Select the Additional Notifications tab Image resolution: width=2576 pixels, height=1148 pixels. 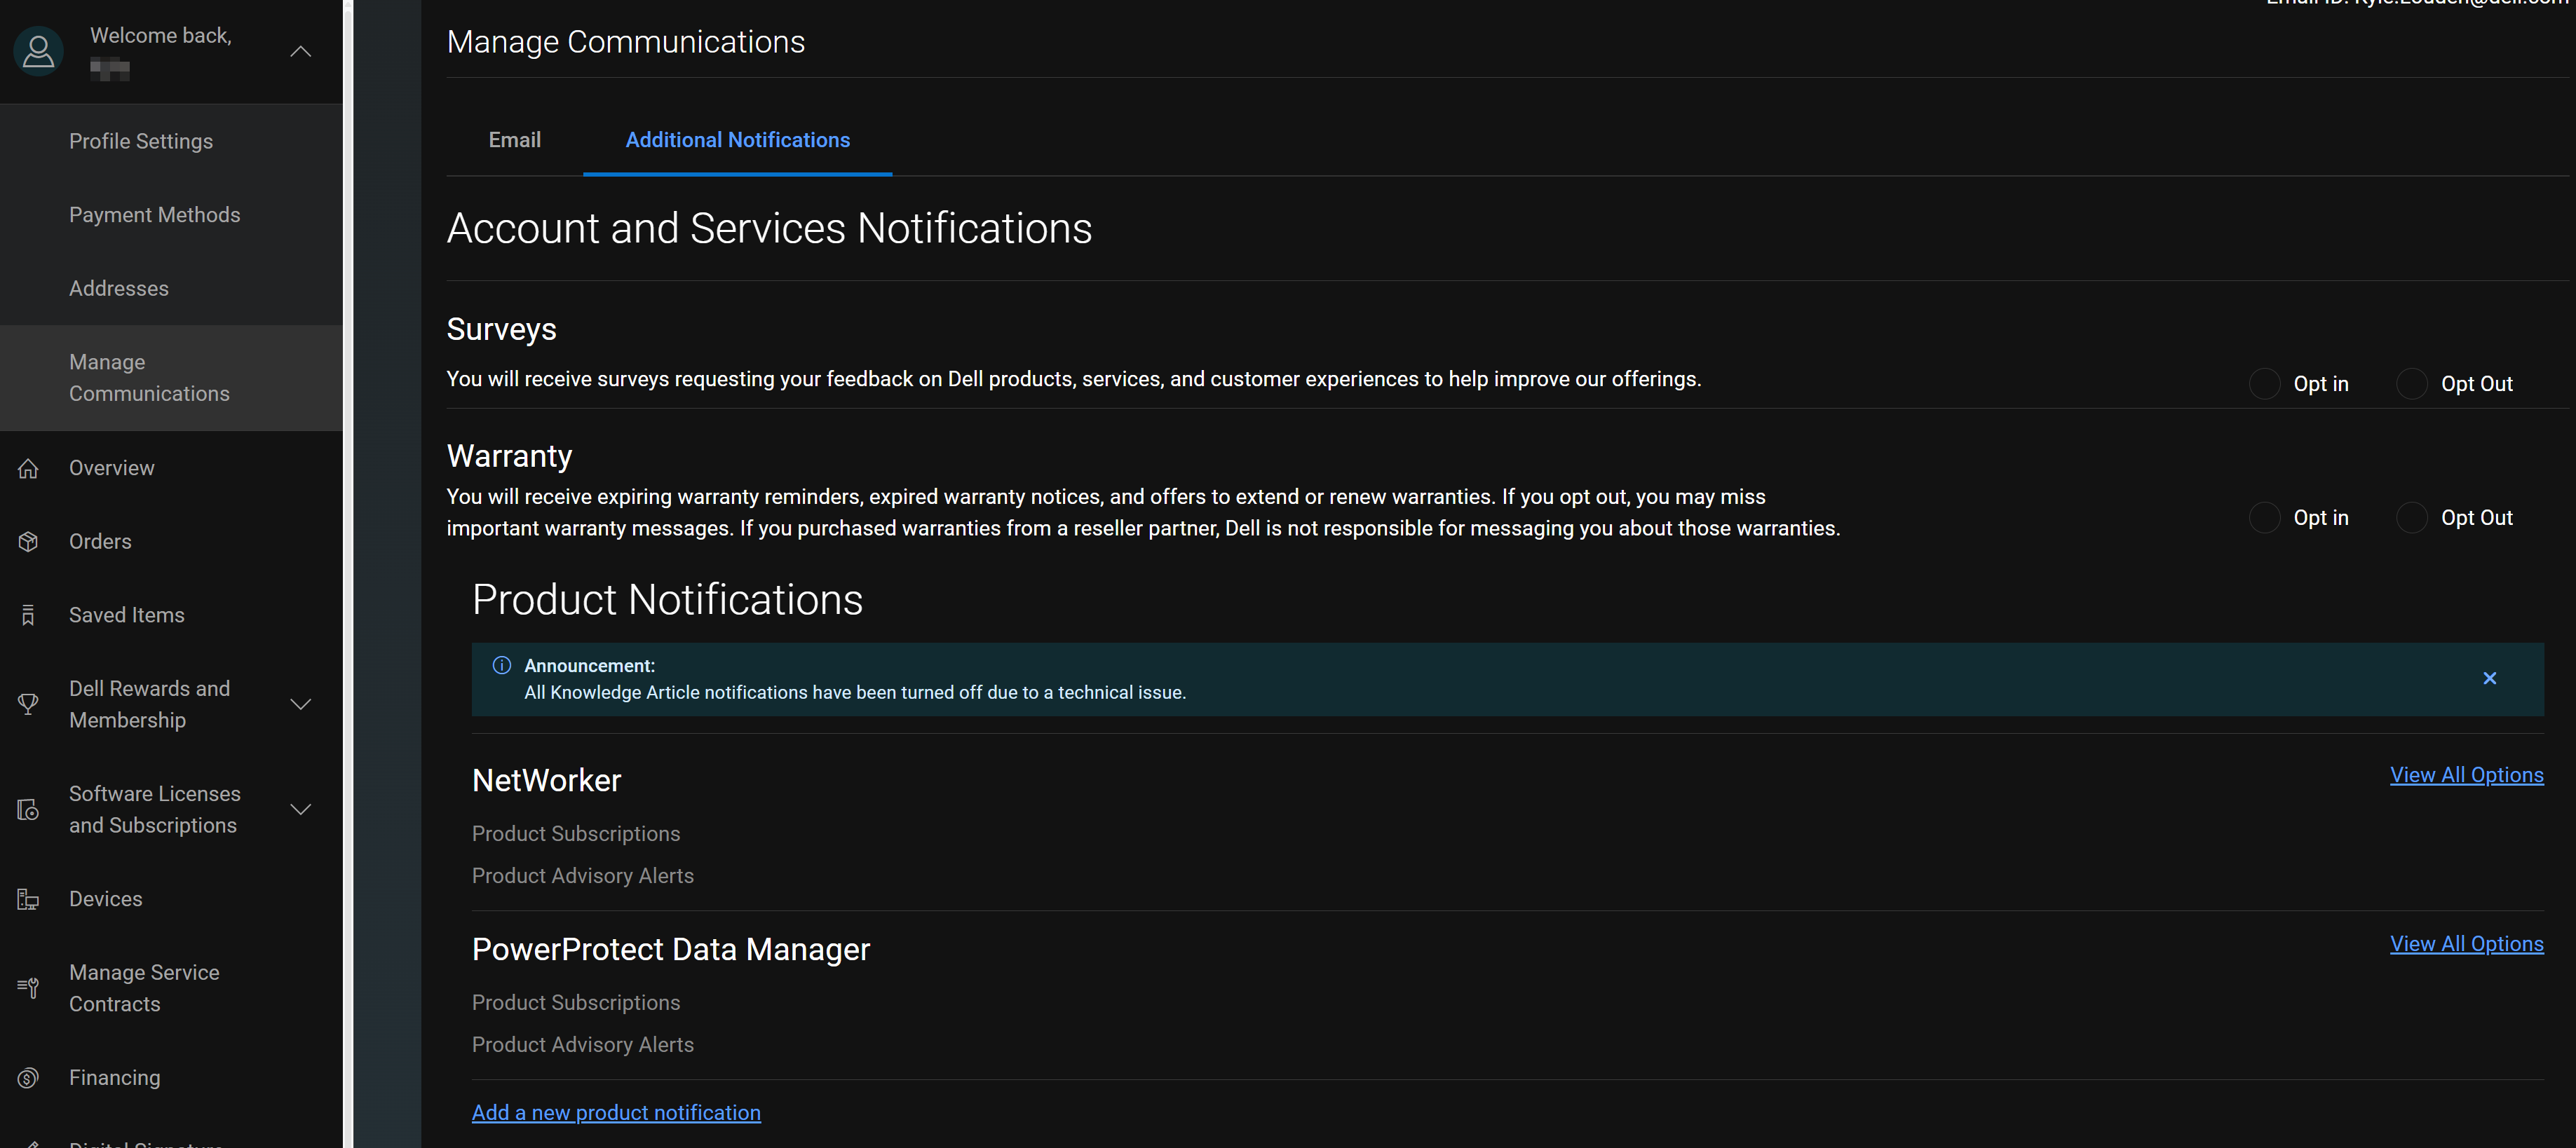coord(737,140)
